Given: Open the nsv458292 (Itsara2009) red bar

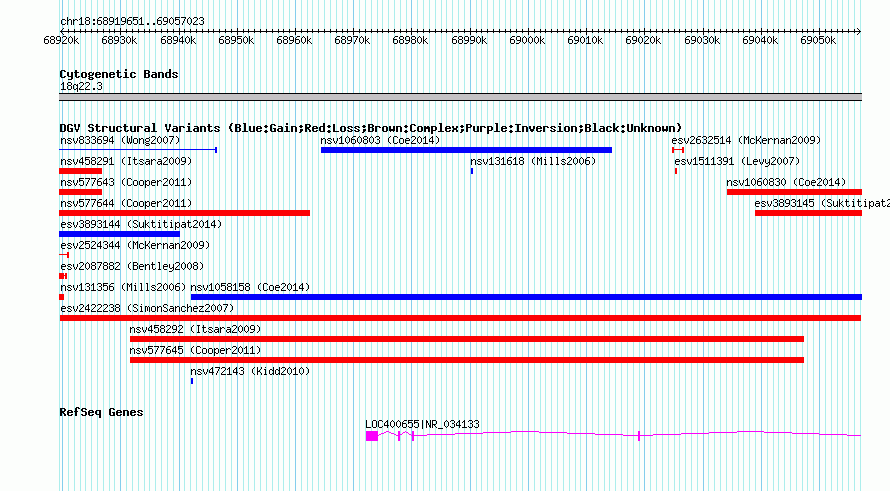Looking at the screenshot, I should click(x=467, y=339).
